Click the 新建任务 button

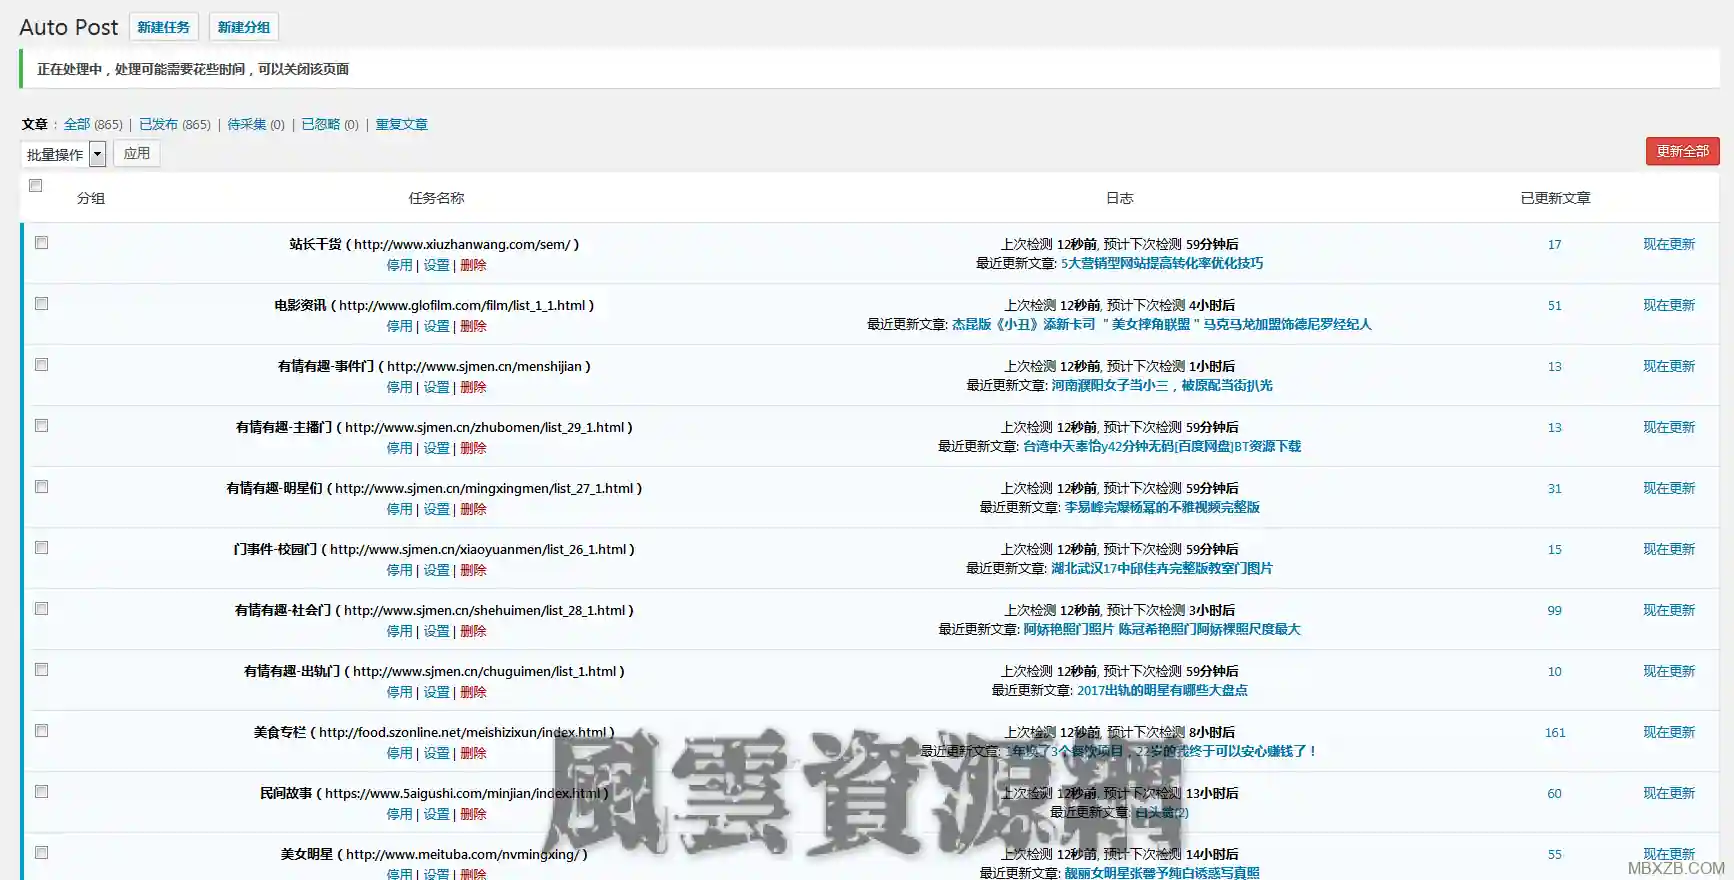click(x=164, y=27)
